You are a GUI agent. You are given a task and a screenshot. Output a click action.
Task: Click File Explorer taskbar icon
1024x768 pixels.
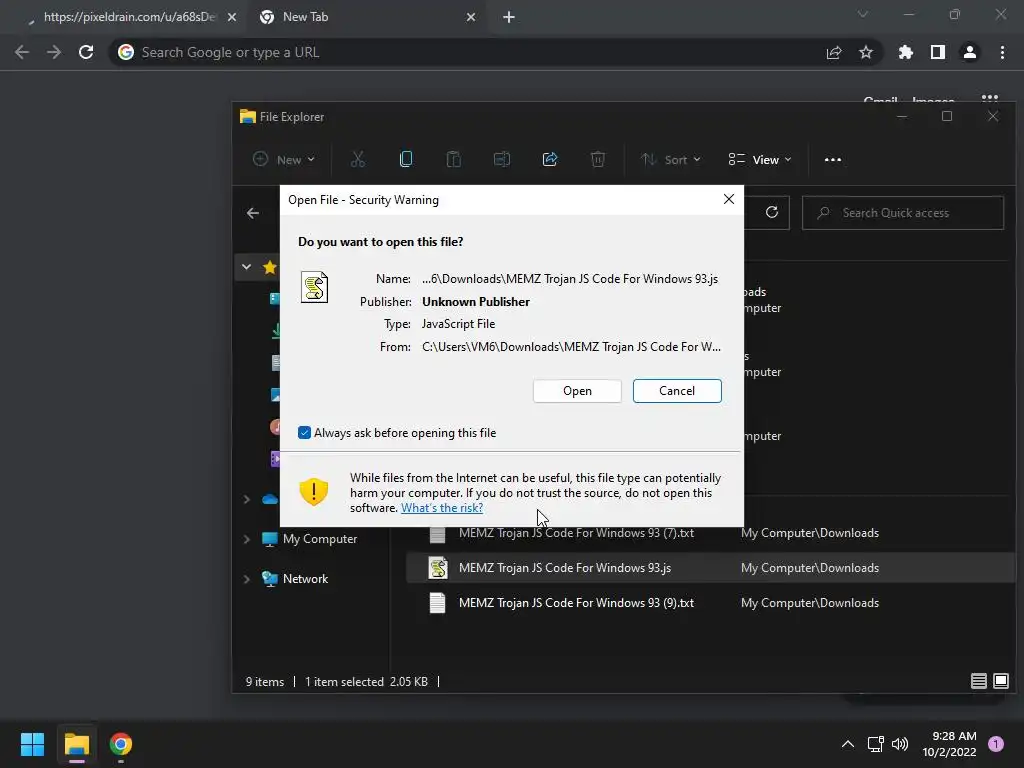(x=76, y=744)
